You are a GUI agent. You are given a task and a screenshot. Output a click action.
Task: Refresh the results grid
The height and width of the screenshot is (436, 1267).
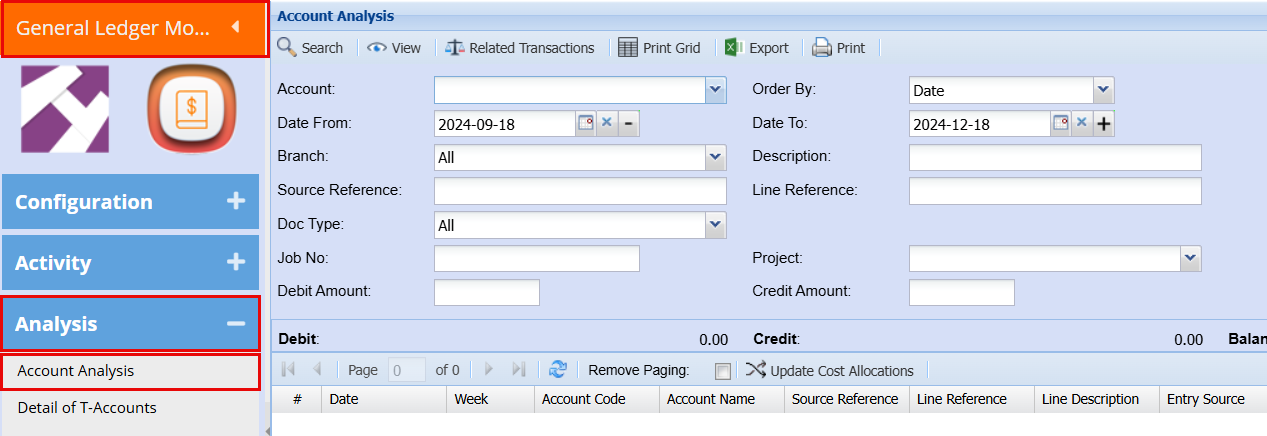coord(559,370)
